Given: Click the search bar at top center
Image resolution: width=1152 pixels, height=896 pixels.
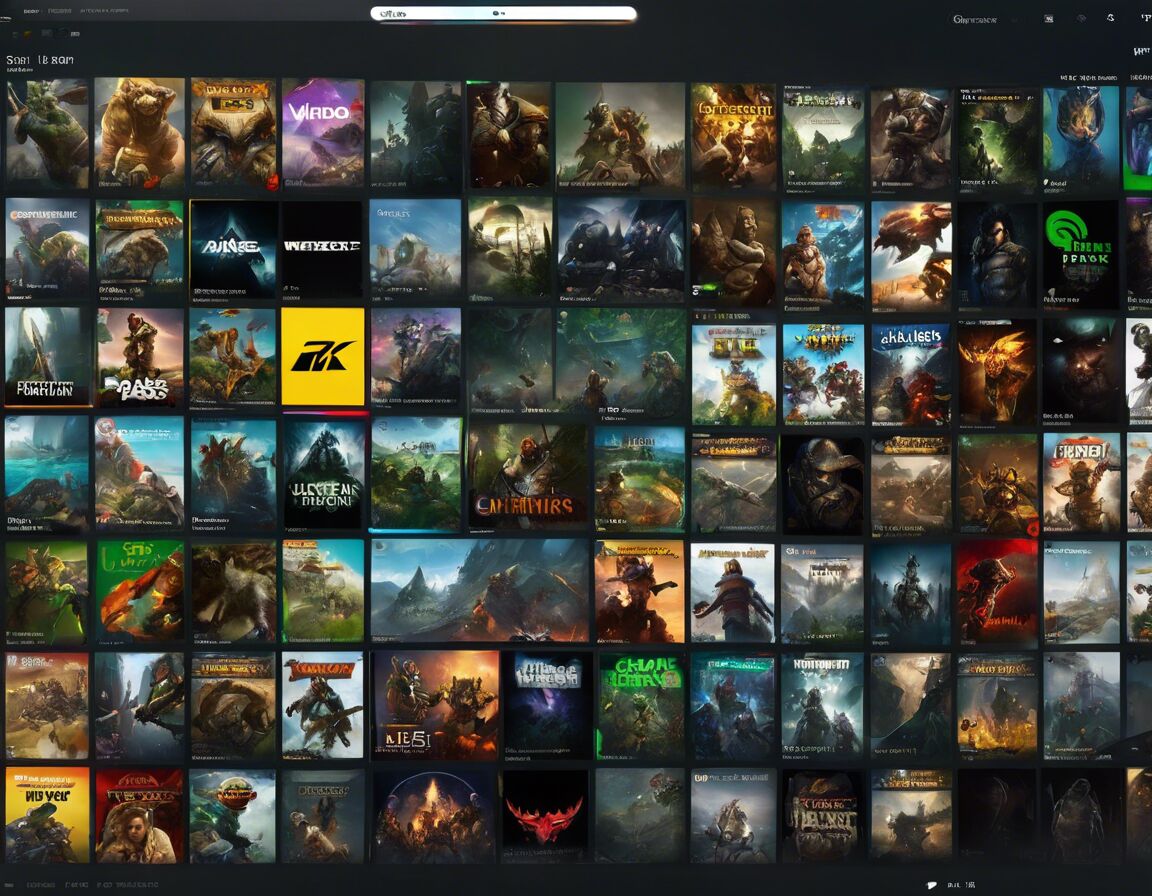Looking at the screenshot, I should pos(503,14).
